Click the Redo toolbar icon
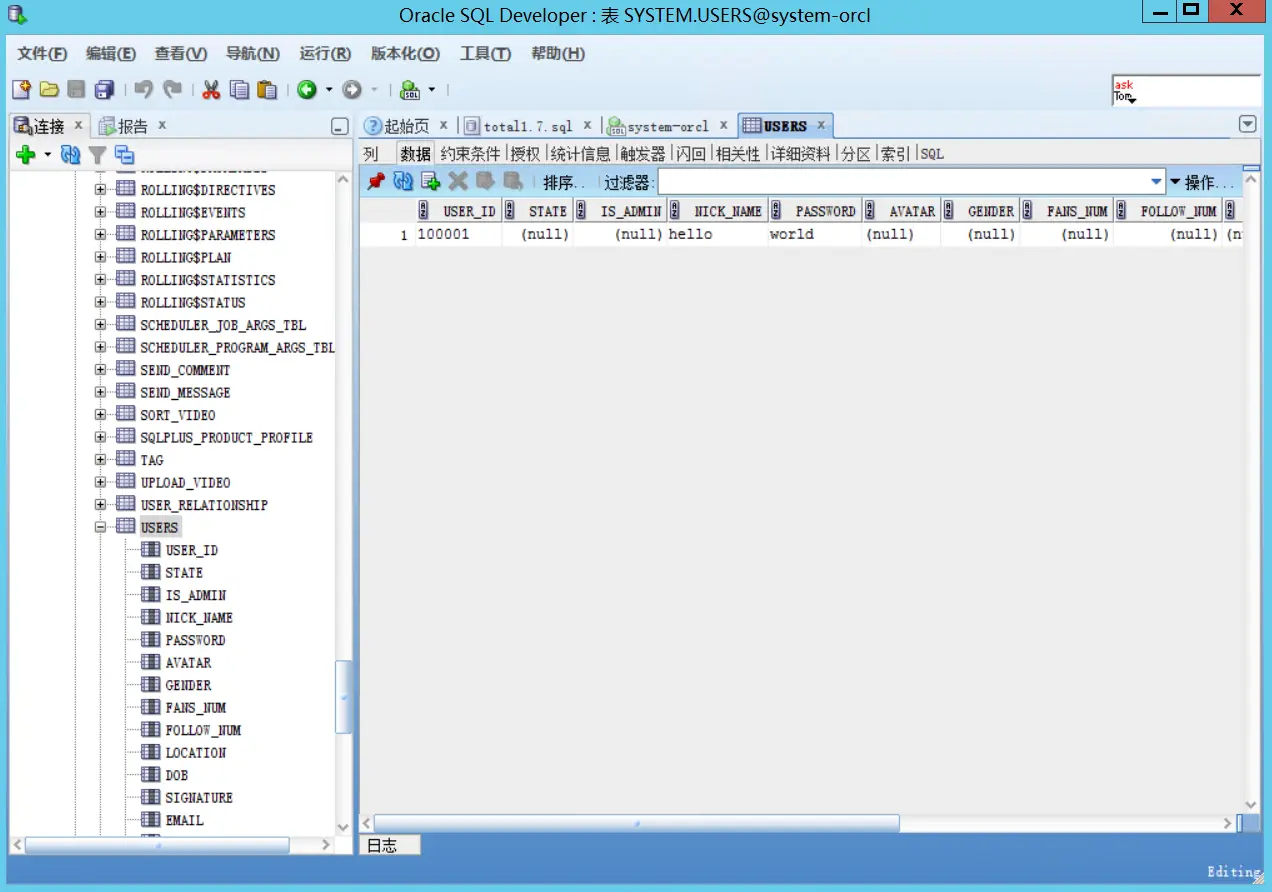 (x=173, y=90)
